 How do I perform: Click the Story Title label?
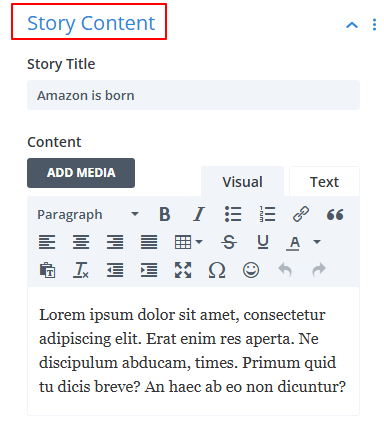click(x=61, y=64)
